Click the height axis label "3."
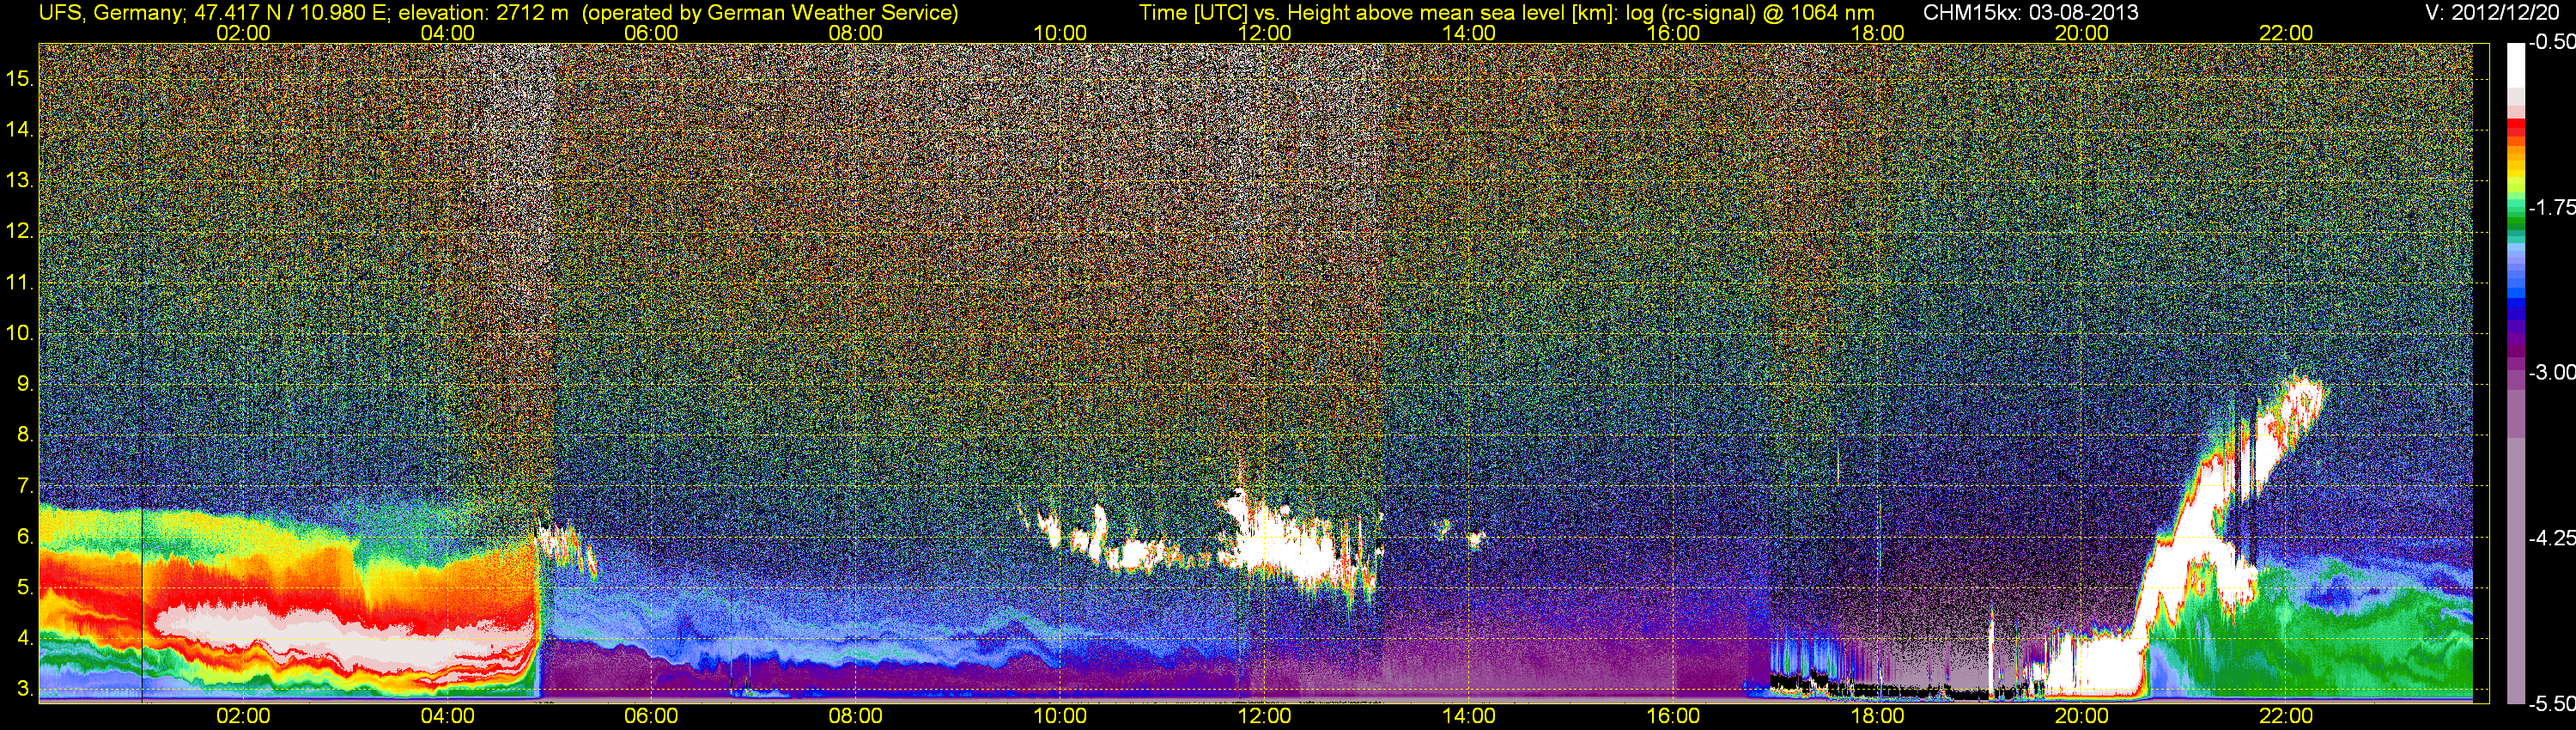Screen dimensions: 2576x730 [x=25, y=689]
